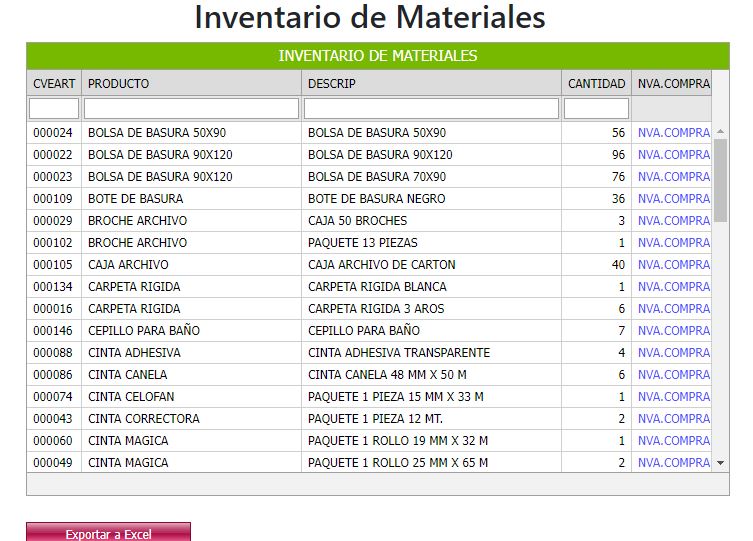The width and height of the screenshot is (753, 541).
Task: Click the Exportar a Excel button
Action: coord(108,533)
